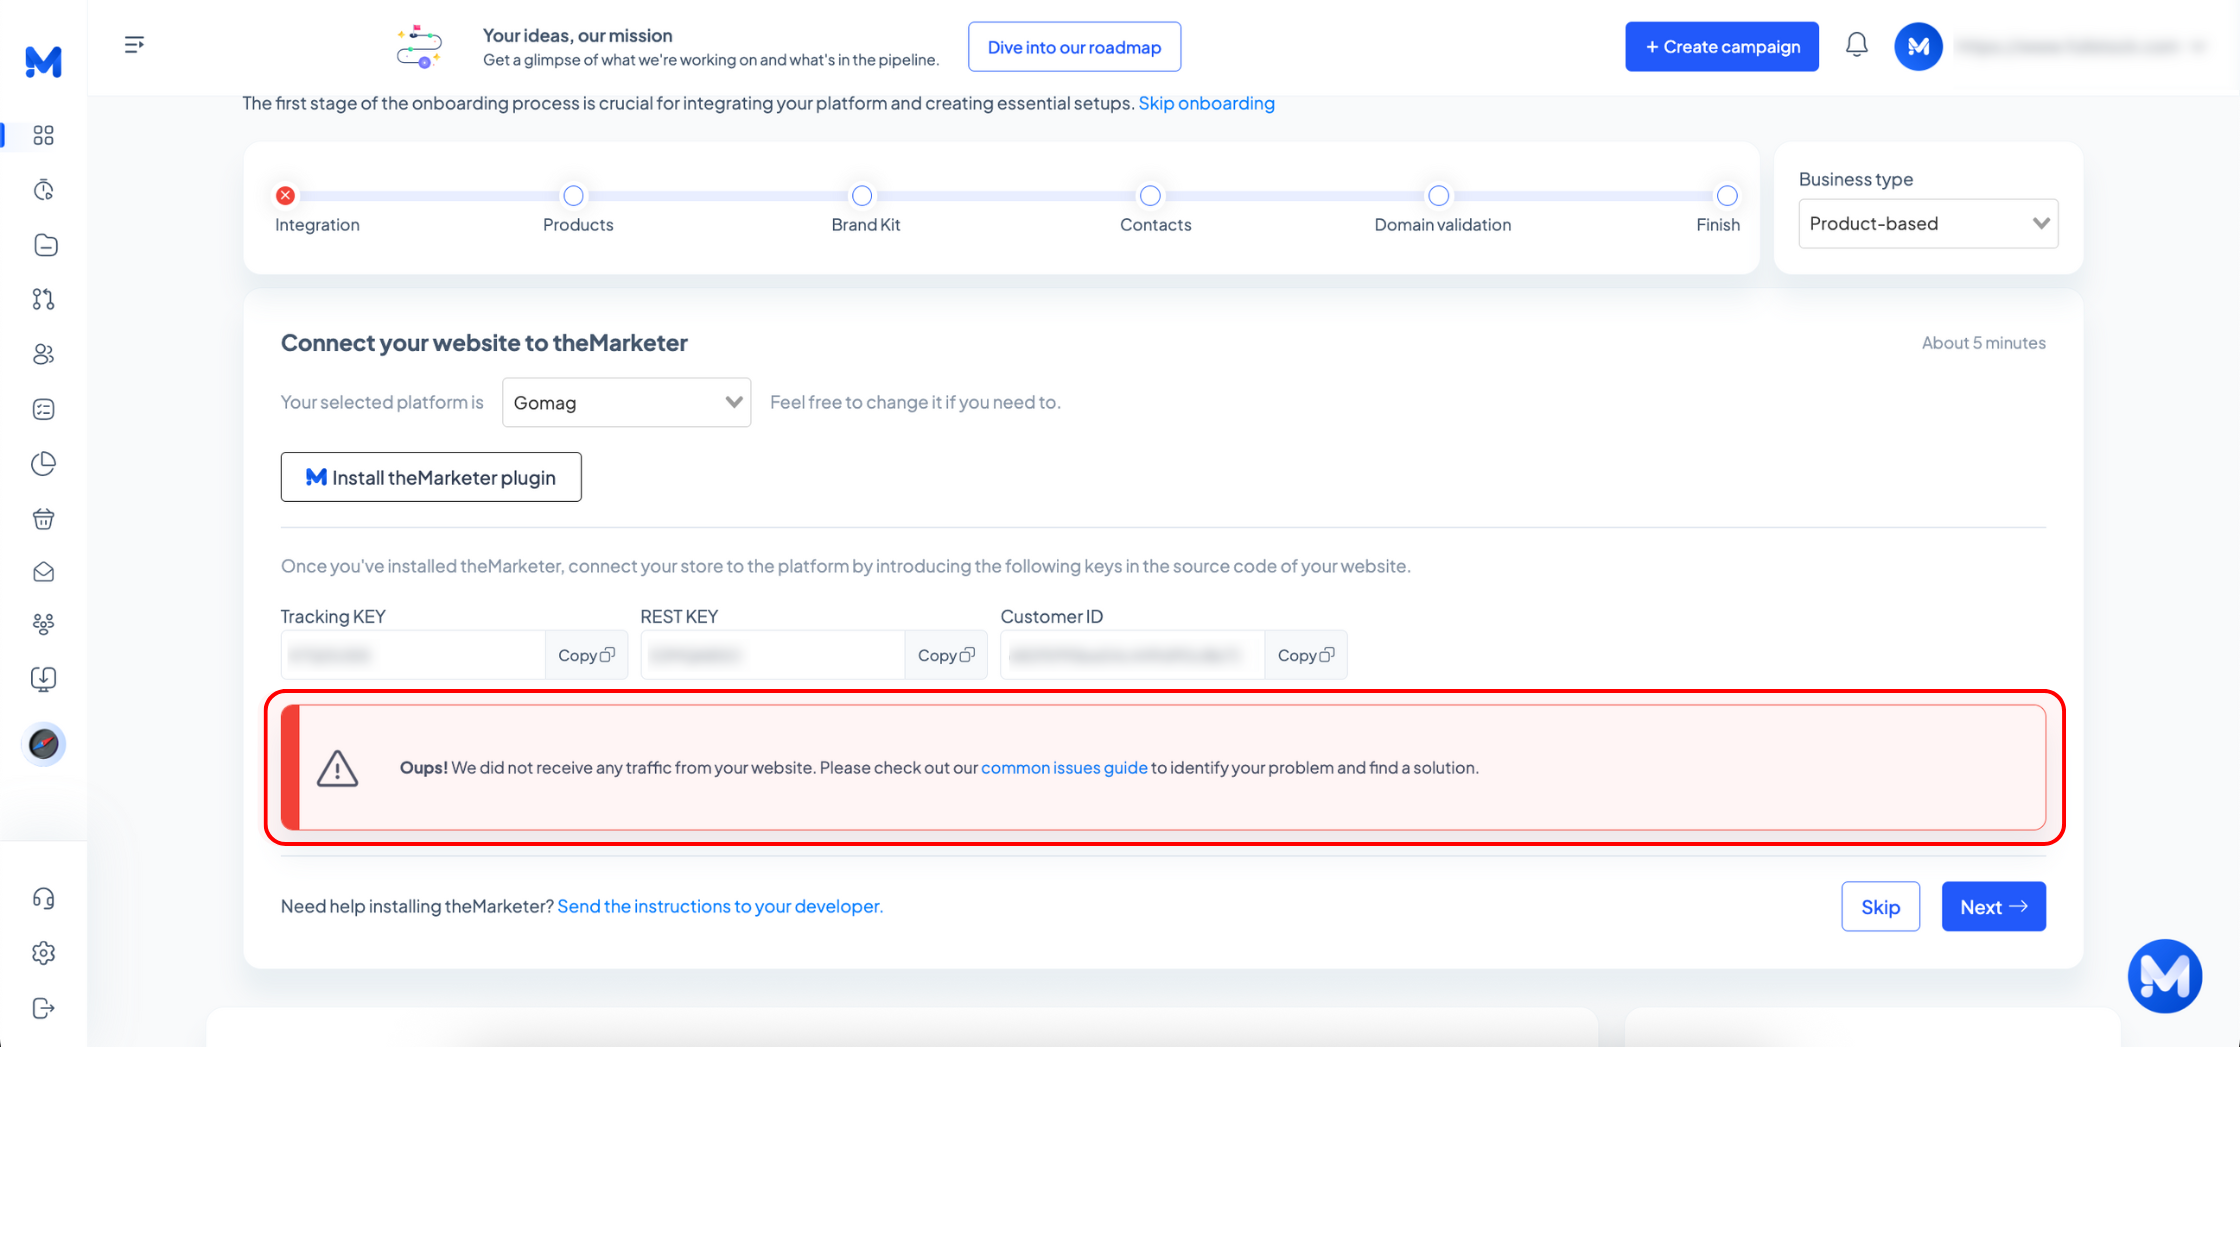Image resolution: width=2240 pixels, height=1260 pixels.
Task: Collapse the sidebar hamburger menu
Action: click(134, 45)
